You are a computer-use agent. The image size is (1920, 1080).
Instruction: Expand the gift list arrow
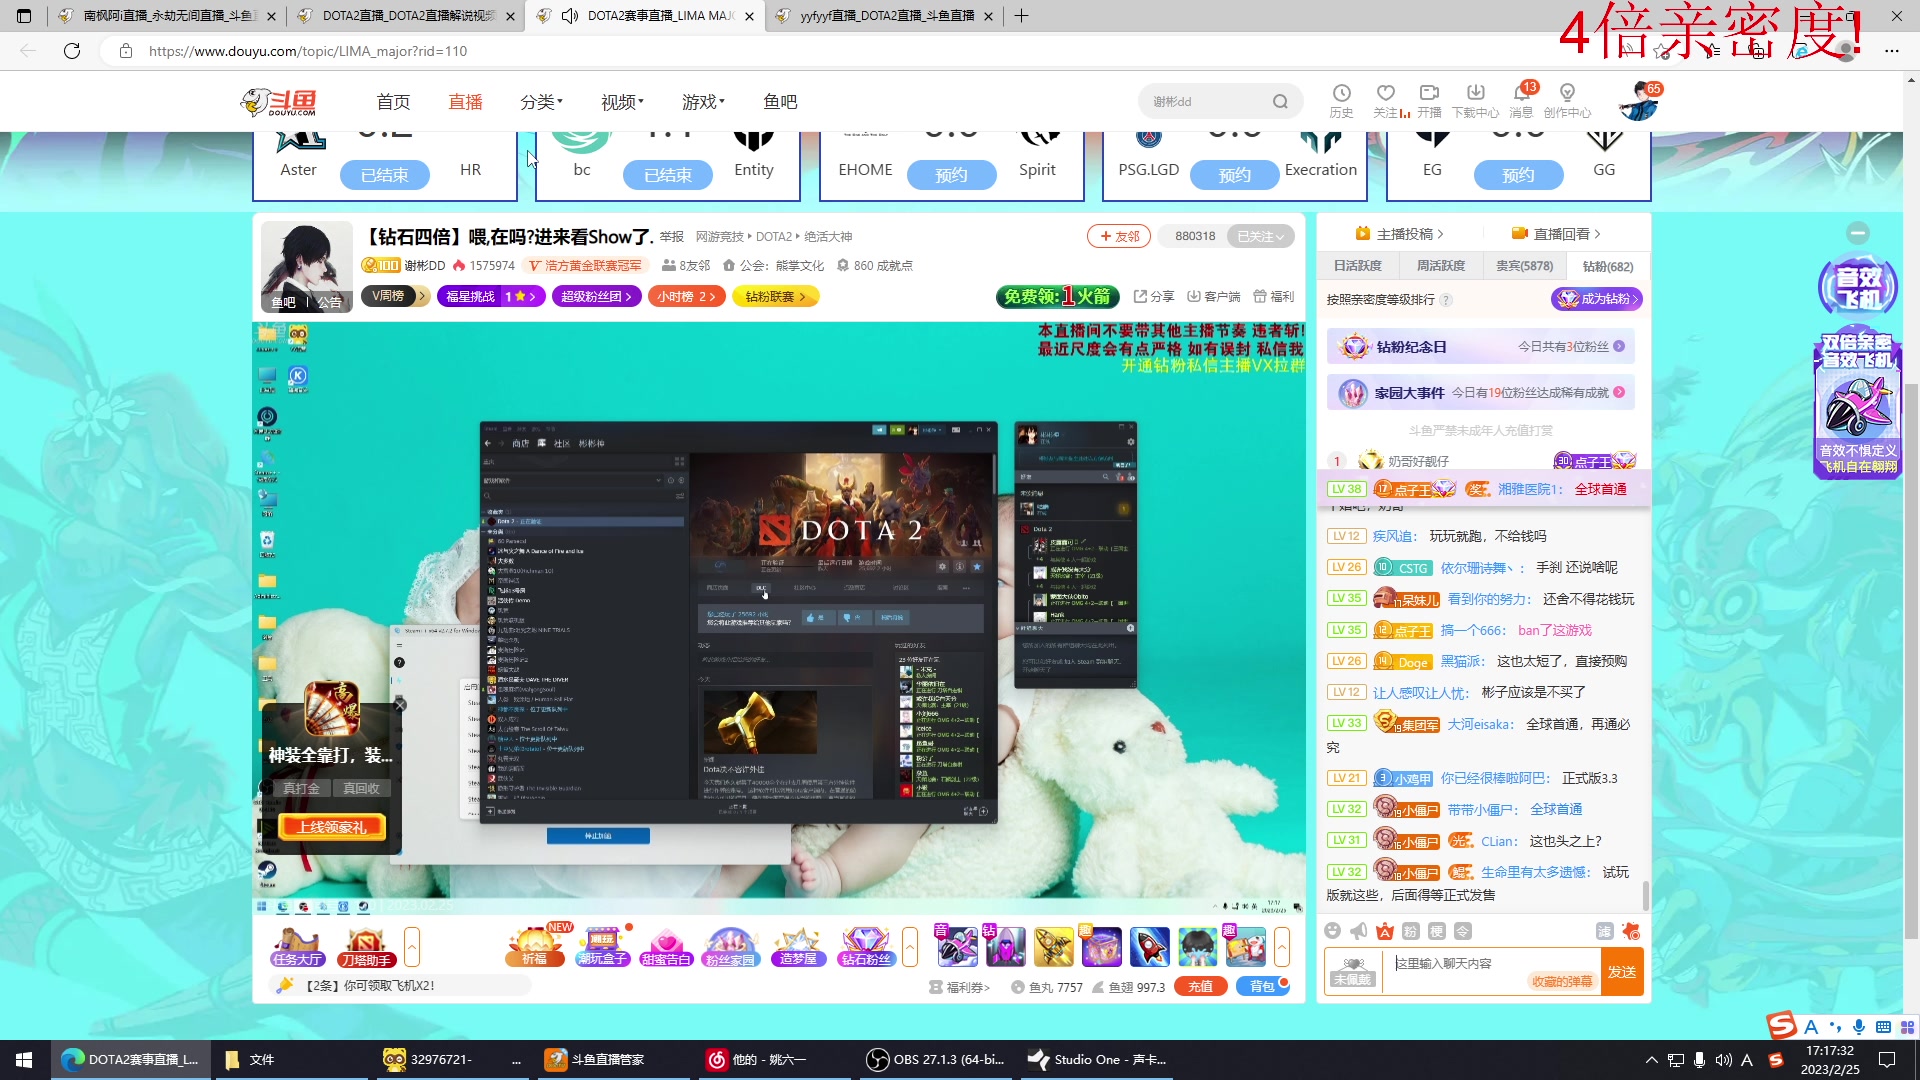1282,946
